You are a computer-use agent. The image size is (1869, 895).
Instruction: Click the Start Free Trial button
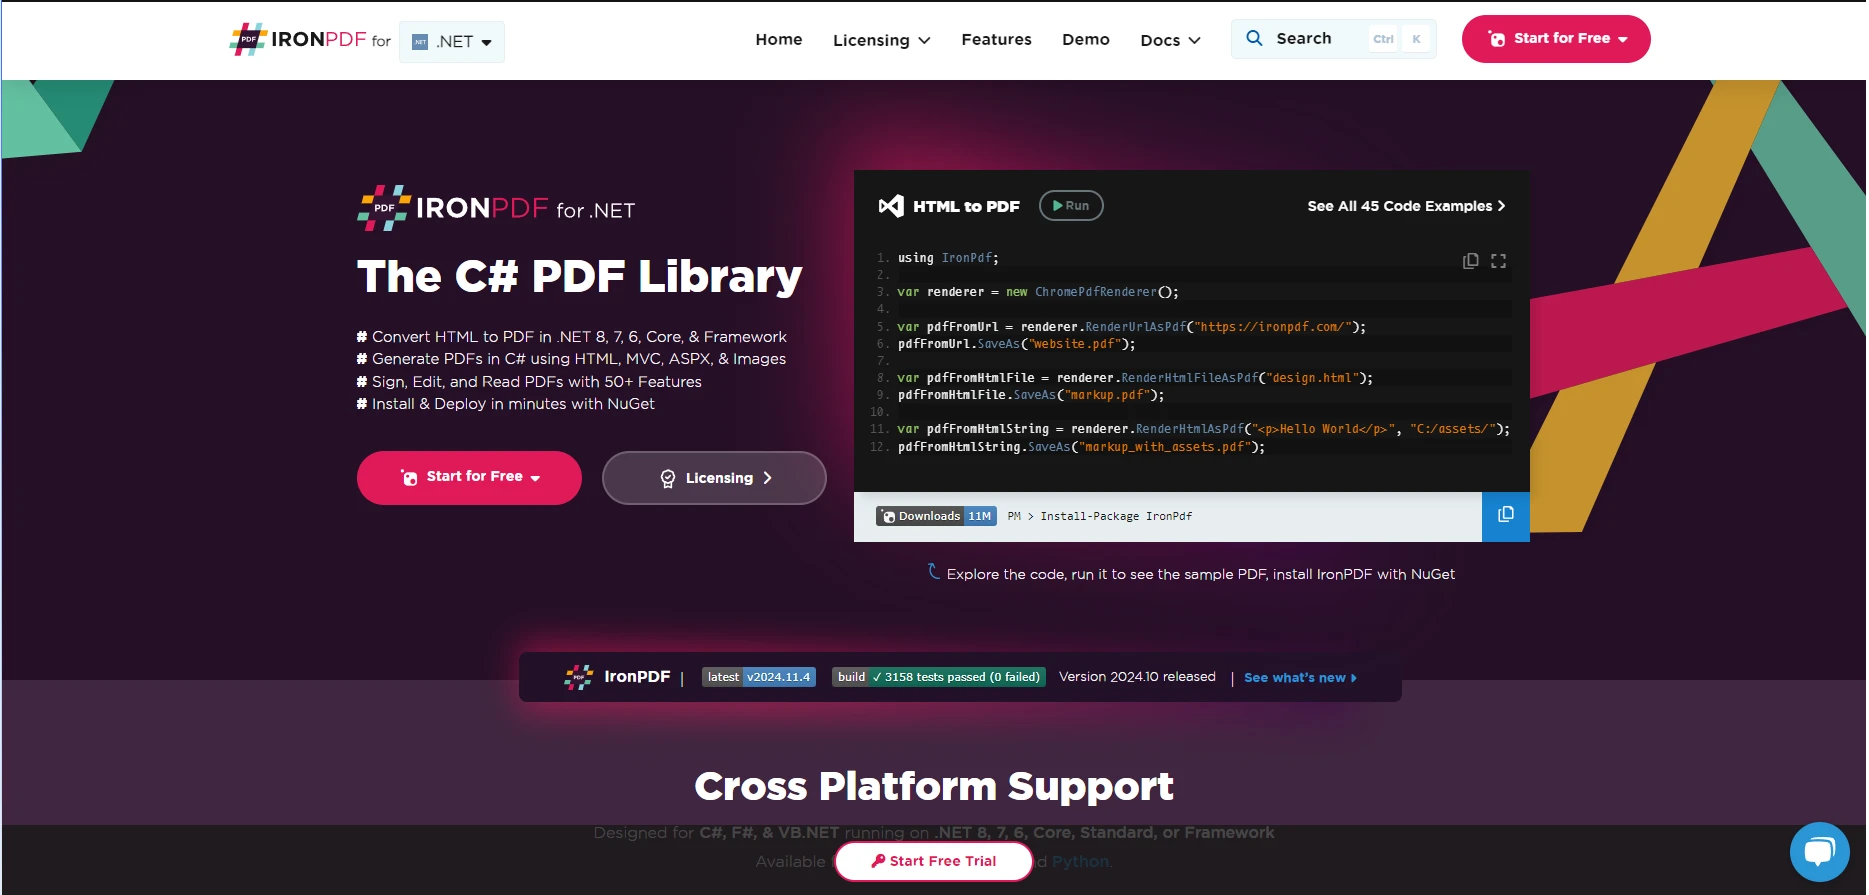(x=933, y=861)
